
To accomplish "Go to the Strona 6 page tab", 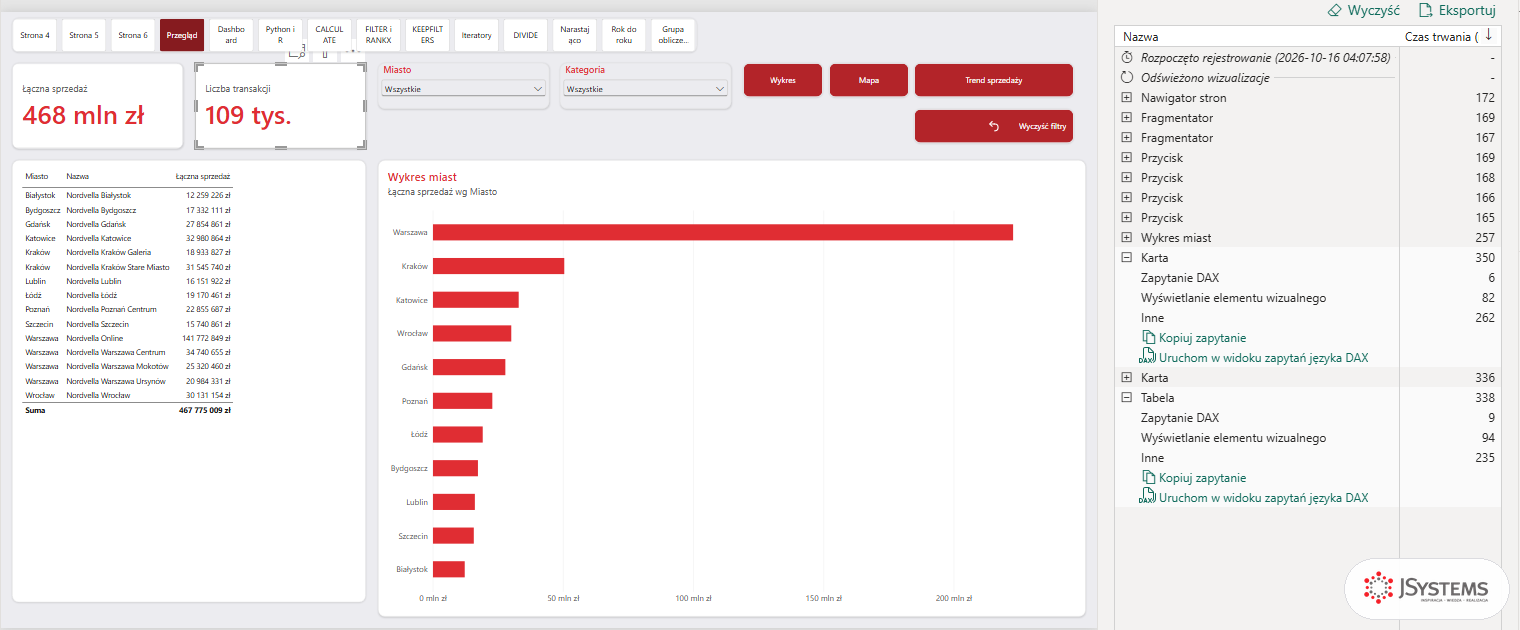I will (x=133, y=35).
